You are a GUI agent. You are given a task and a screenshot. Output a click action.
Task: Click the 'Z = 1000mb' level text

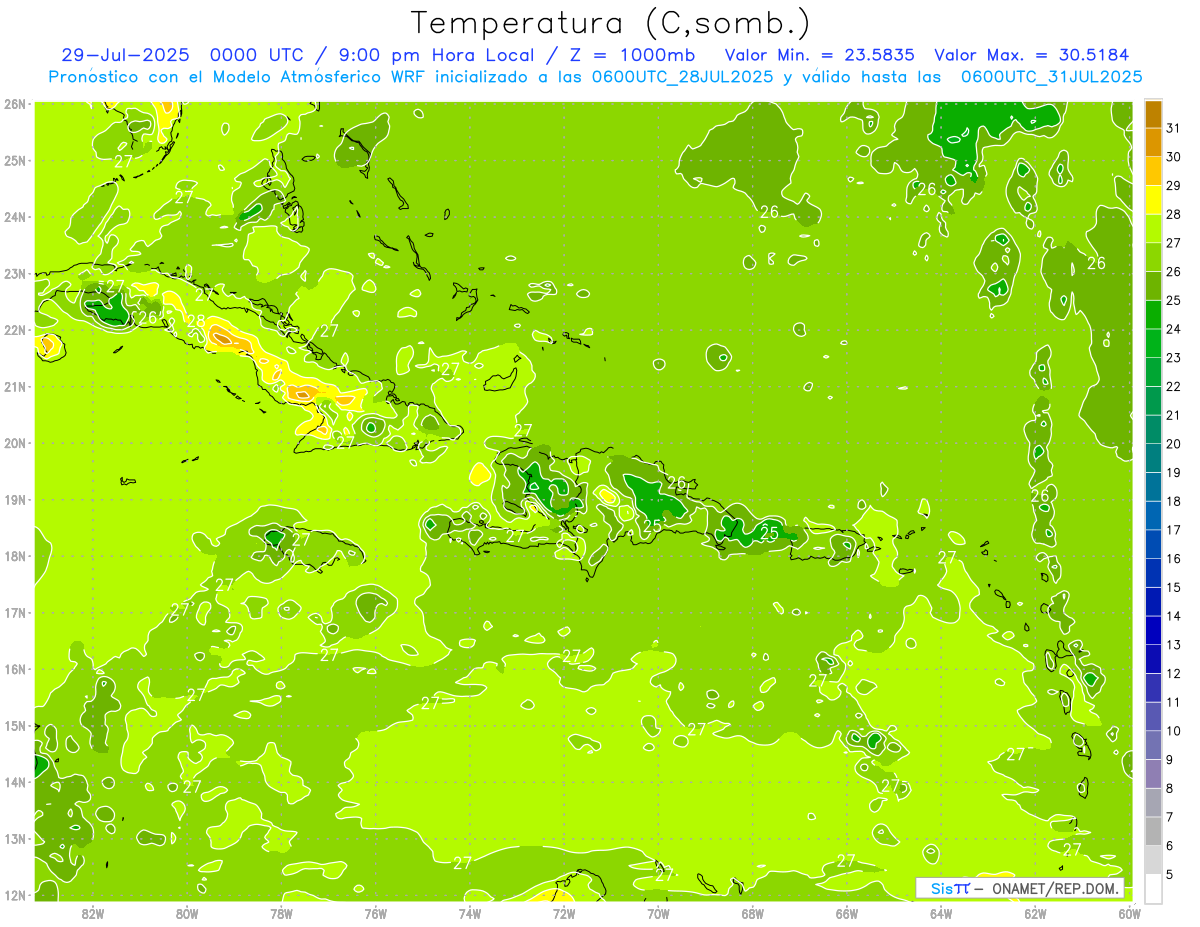(x=630, y=55)
